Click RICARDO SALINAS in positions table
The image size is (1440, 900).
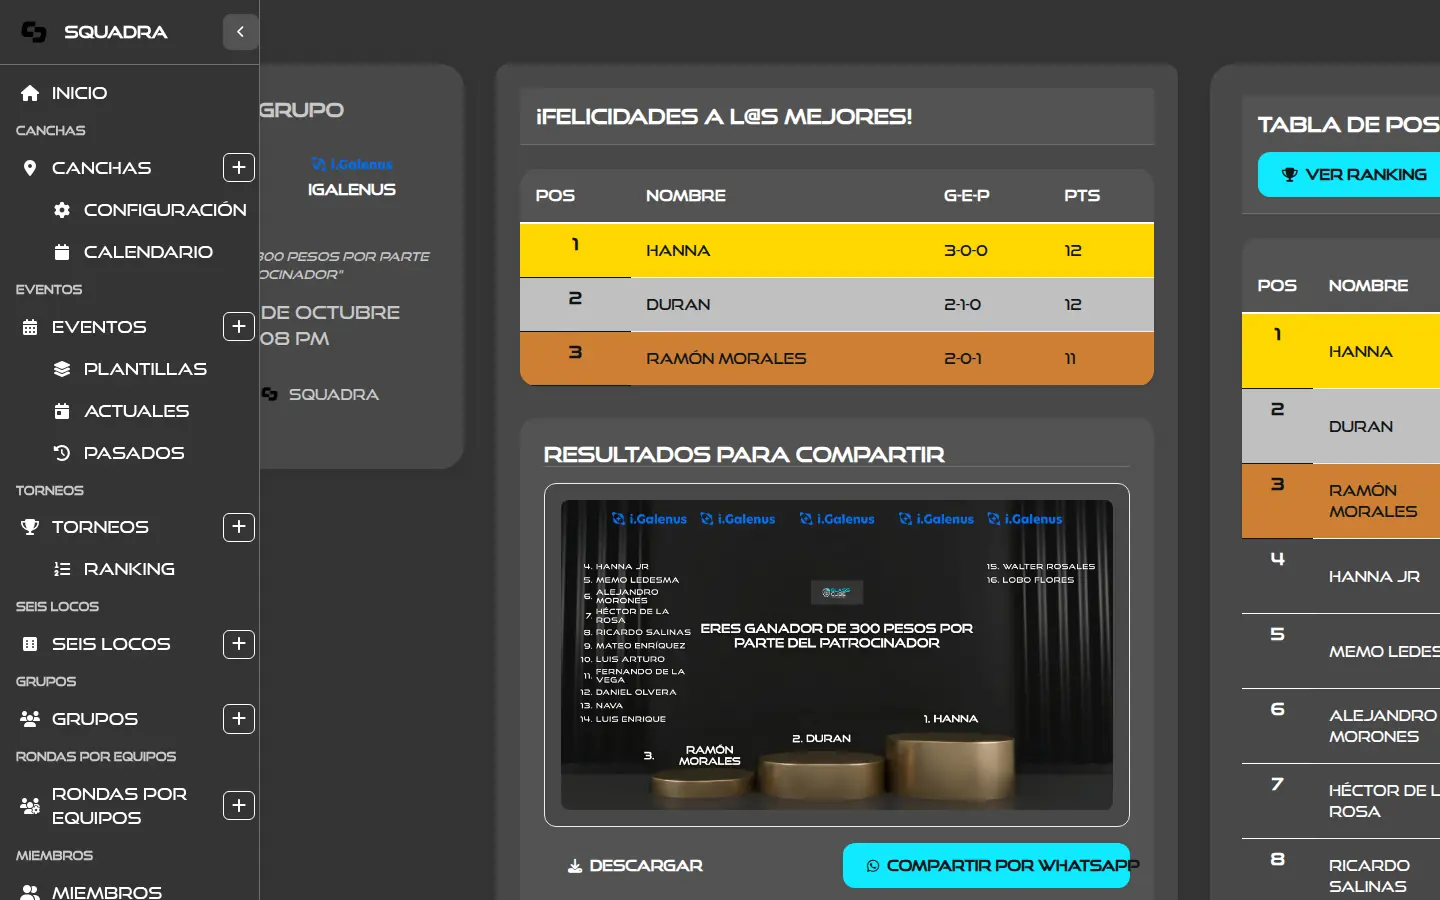[x=1369, y=876]
